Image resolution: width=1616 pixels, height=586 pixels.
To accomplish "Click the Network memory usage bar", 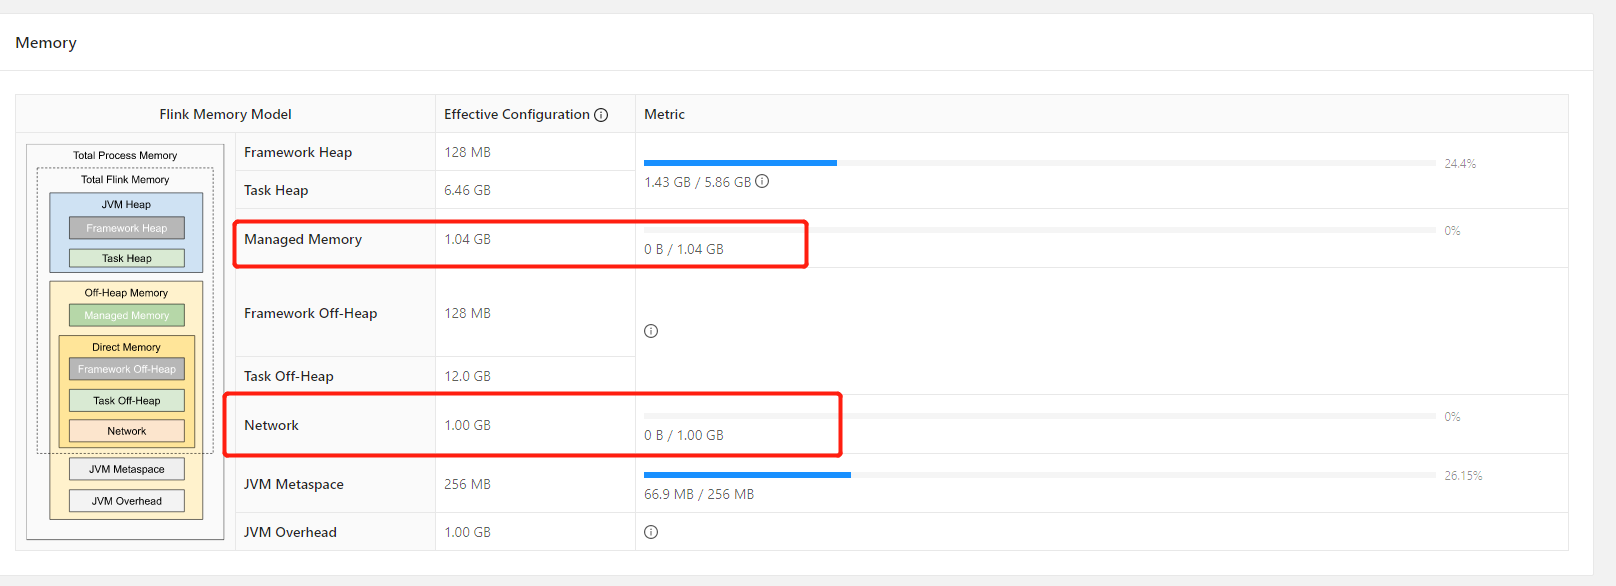I will click(1040, 416).
